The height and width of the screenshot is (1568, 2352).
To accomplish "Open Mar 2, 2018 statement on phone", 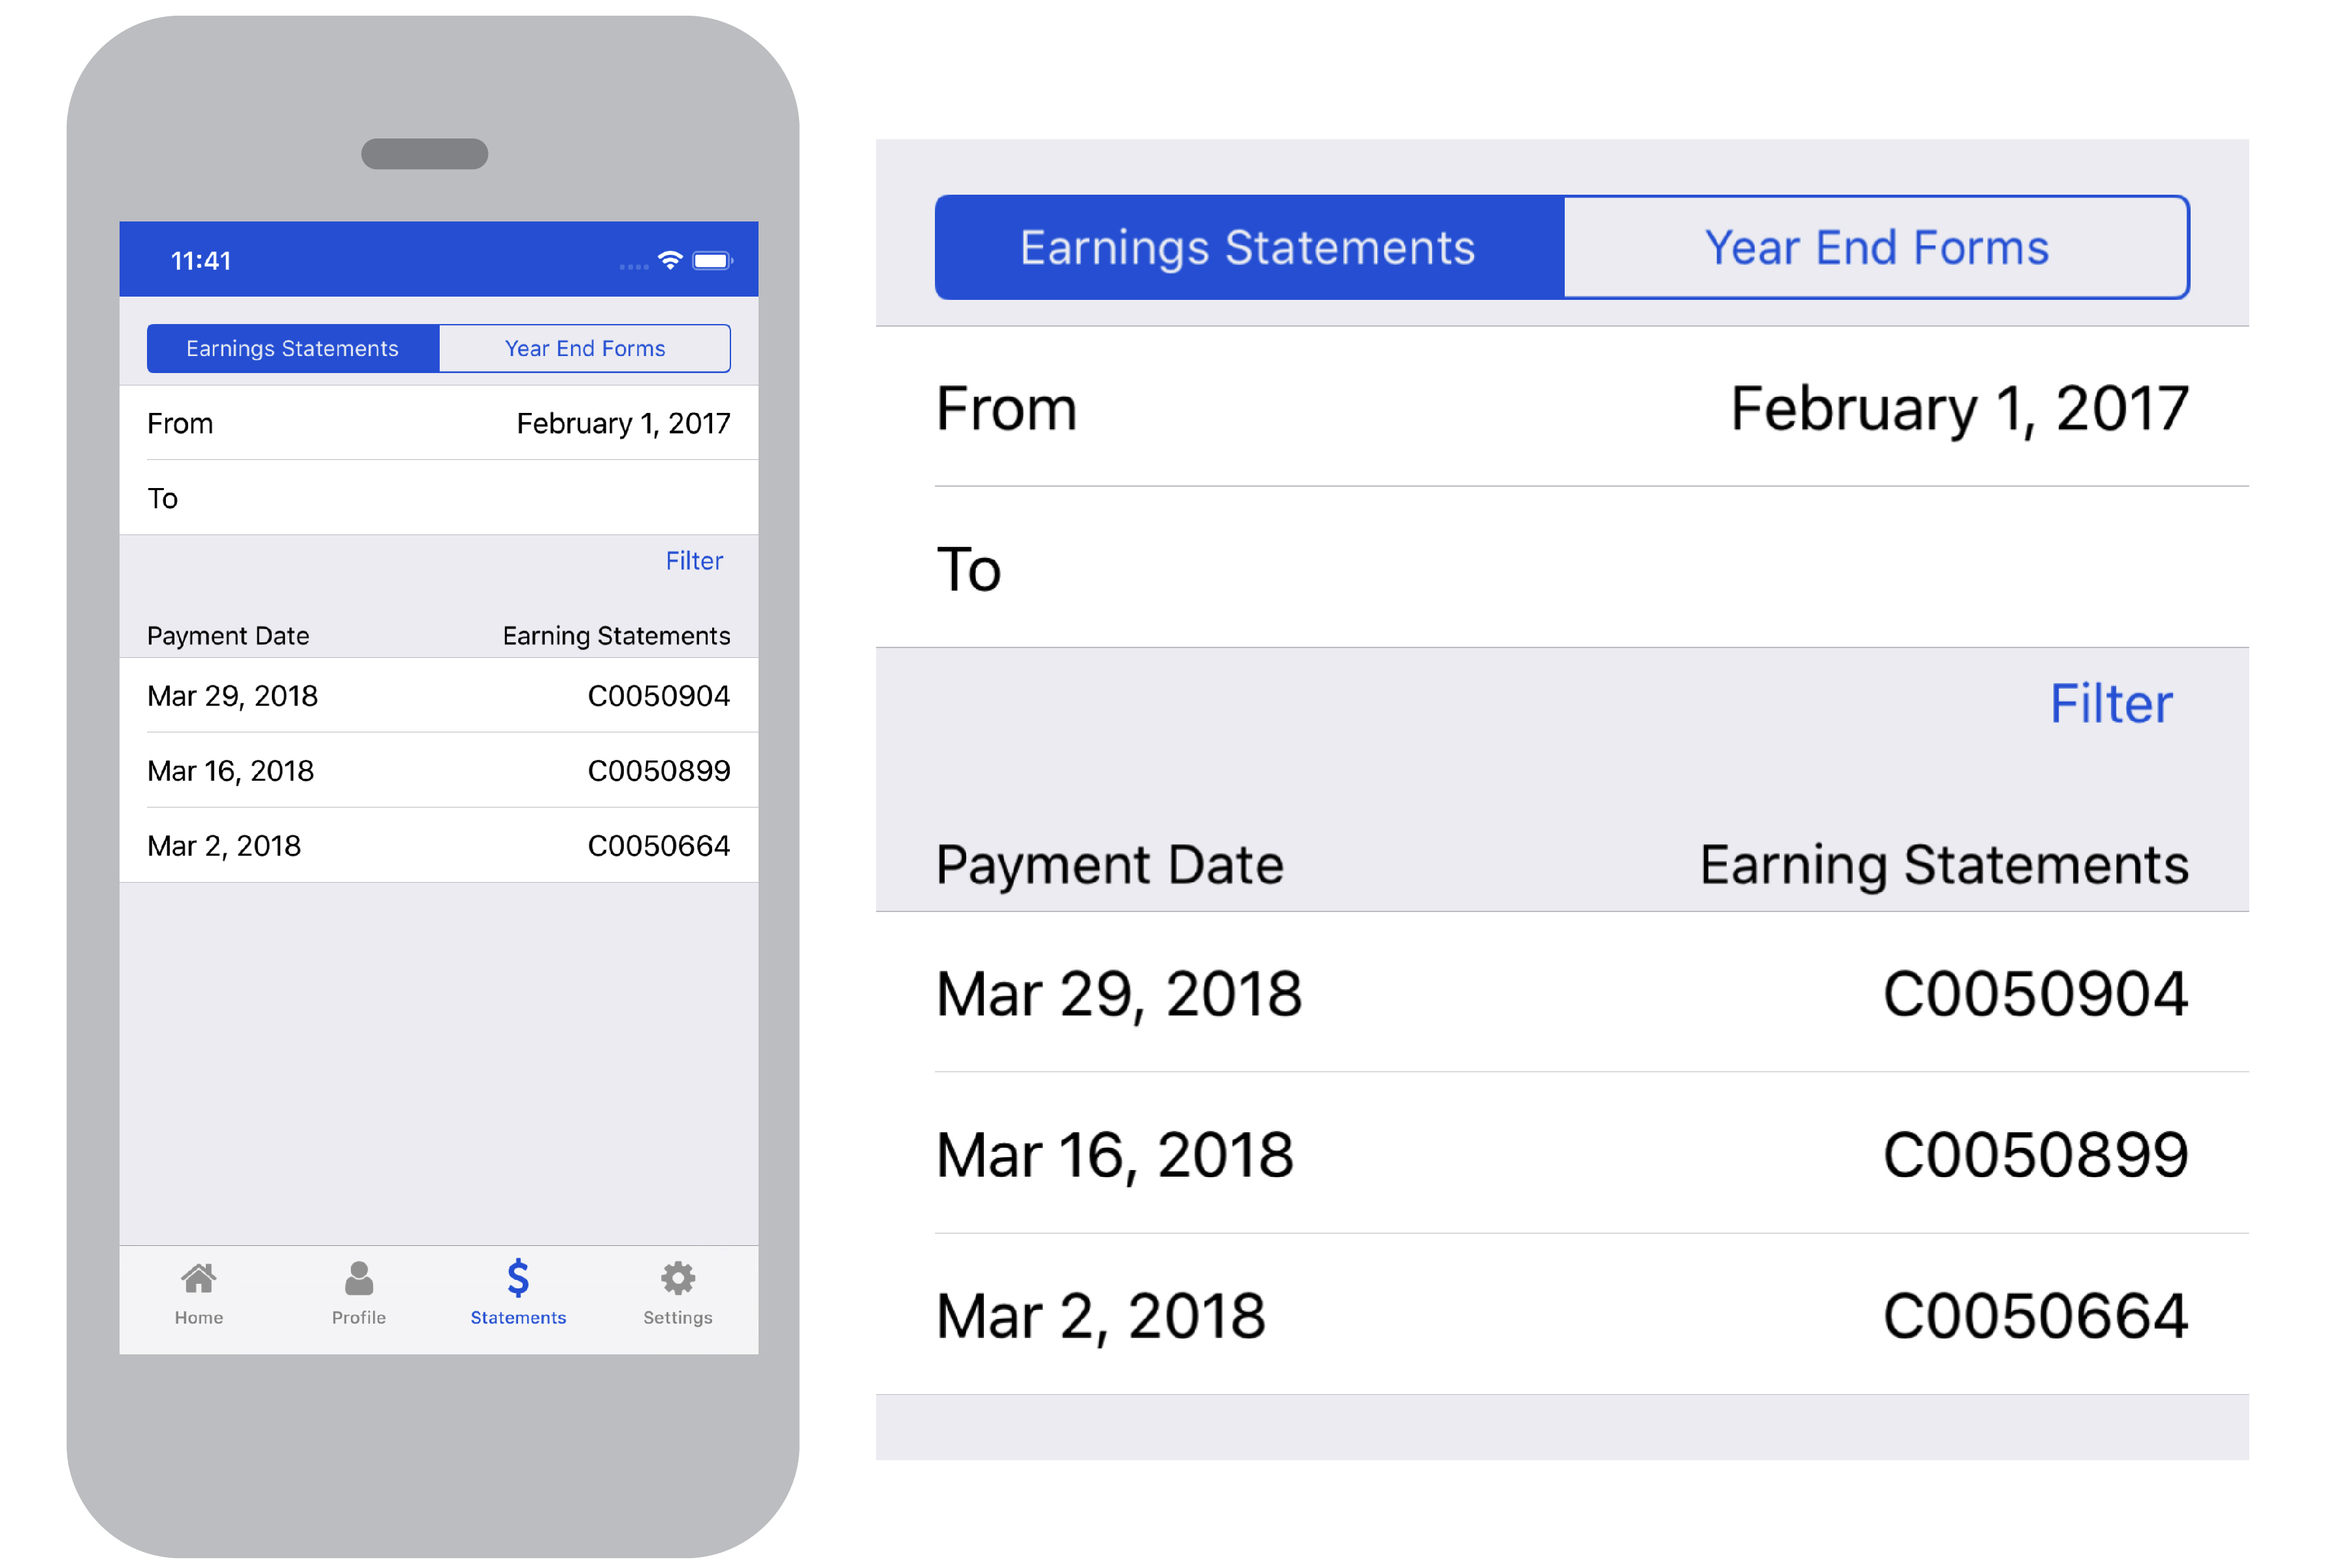I will 439,845.
